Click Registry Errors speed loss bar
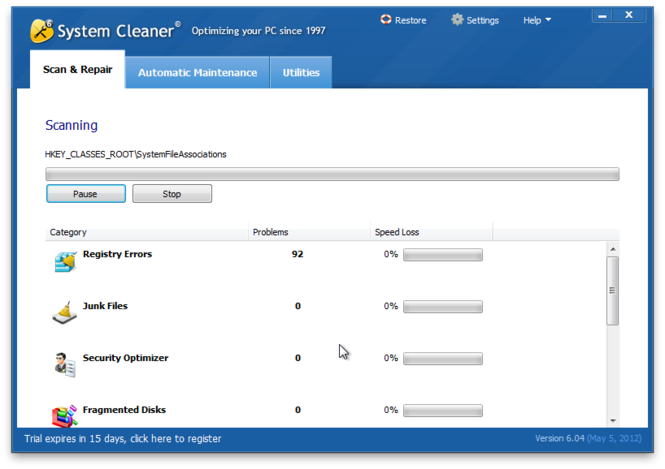The width and height of the screenshot is (665, 469). [443, 255]
